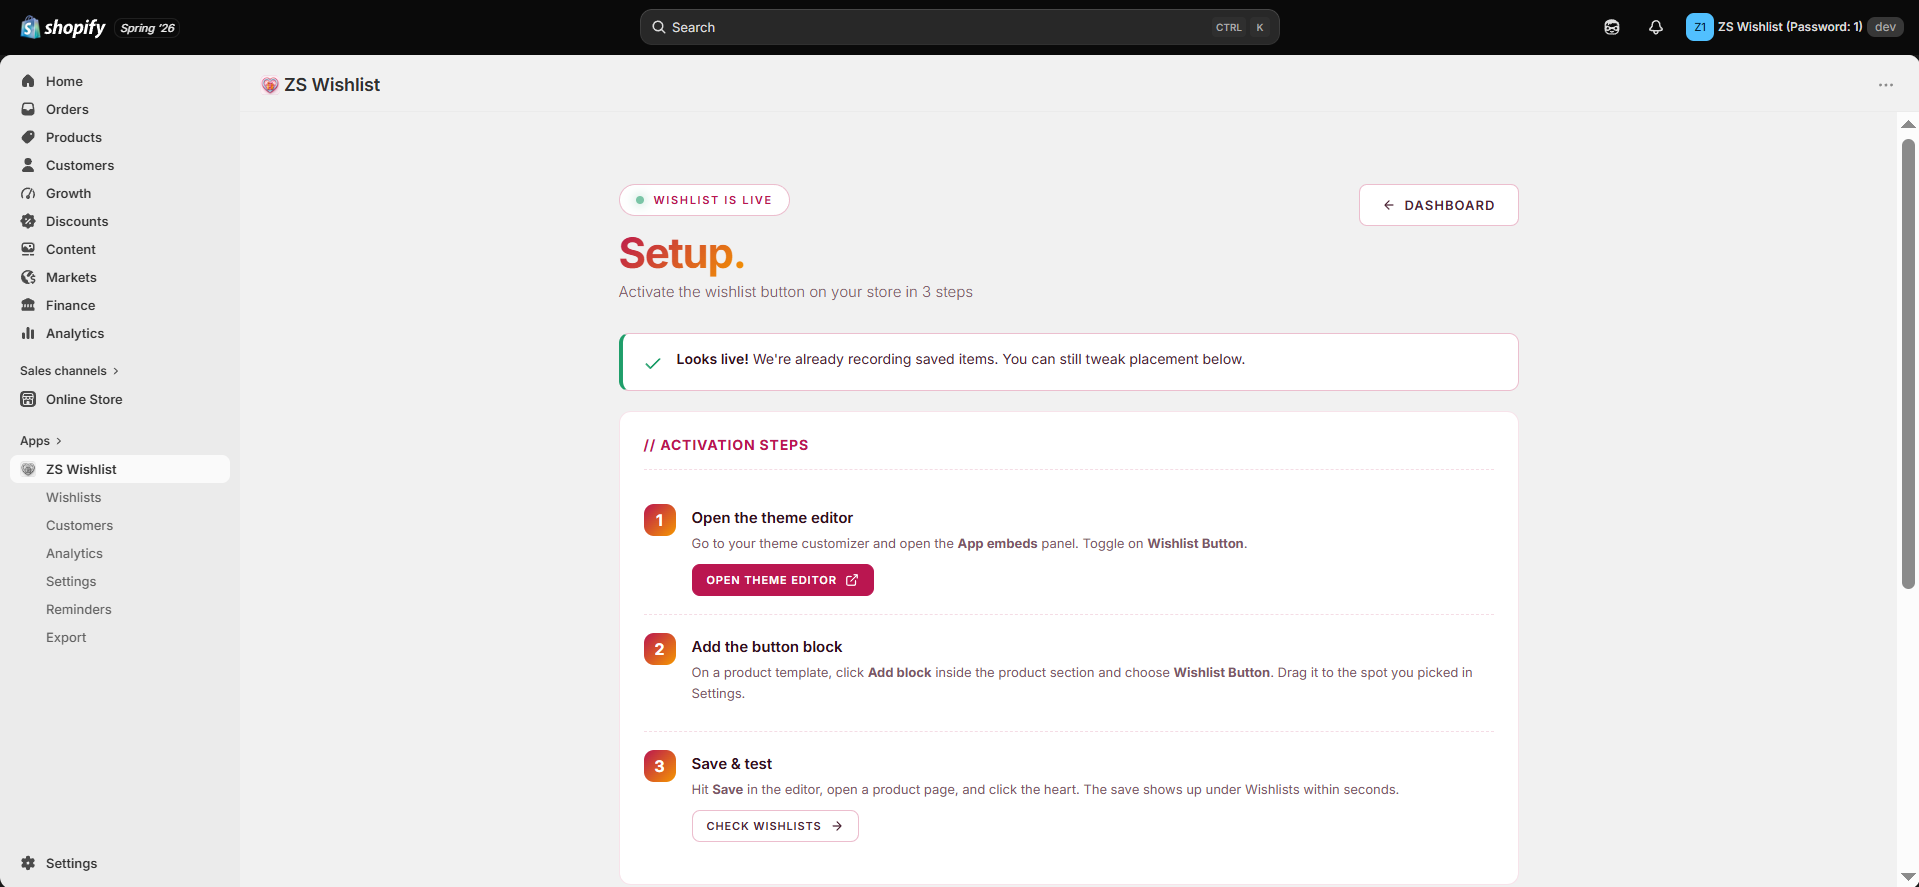Click the 'Add the button block' step heading
Screen dimensions: 1919x887
[767, 647]
